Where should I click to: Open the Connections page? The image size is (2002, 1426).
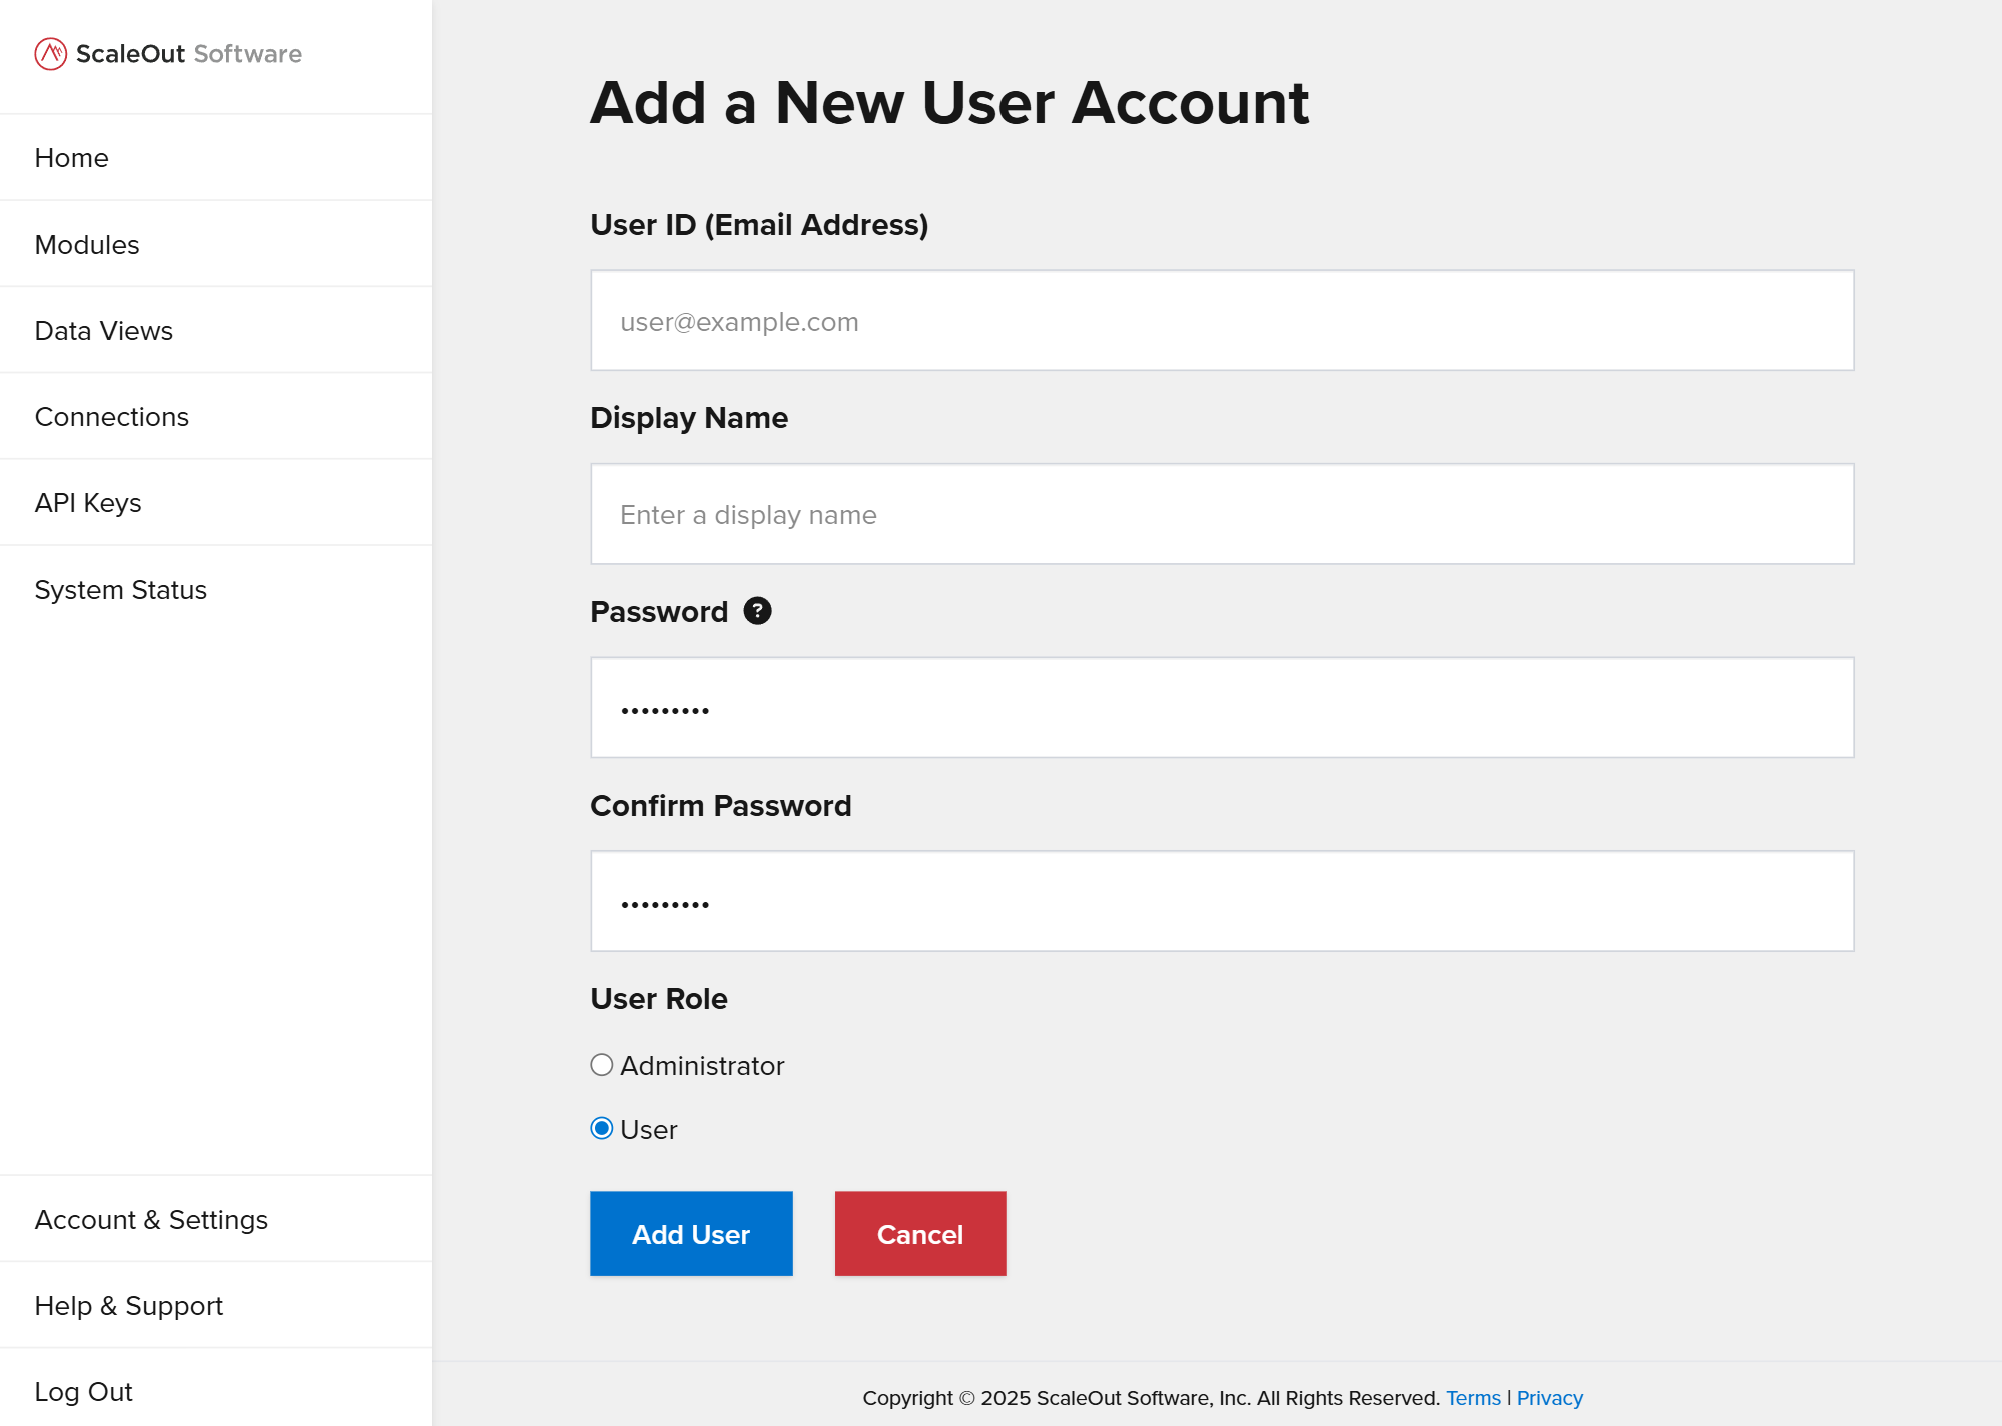tap(111, 416)
